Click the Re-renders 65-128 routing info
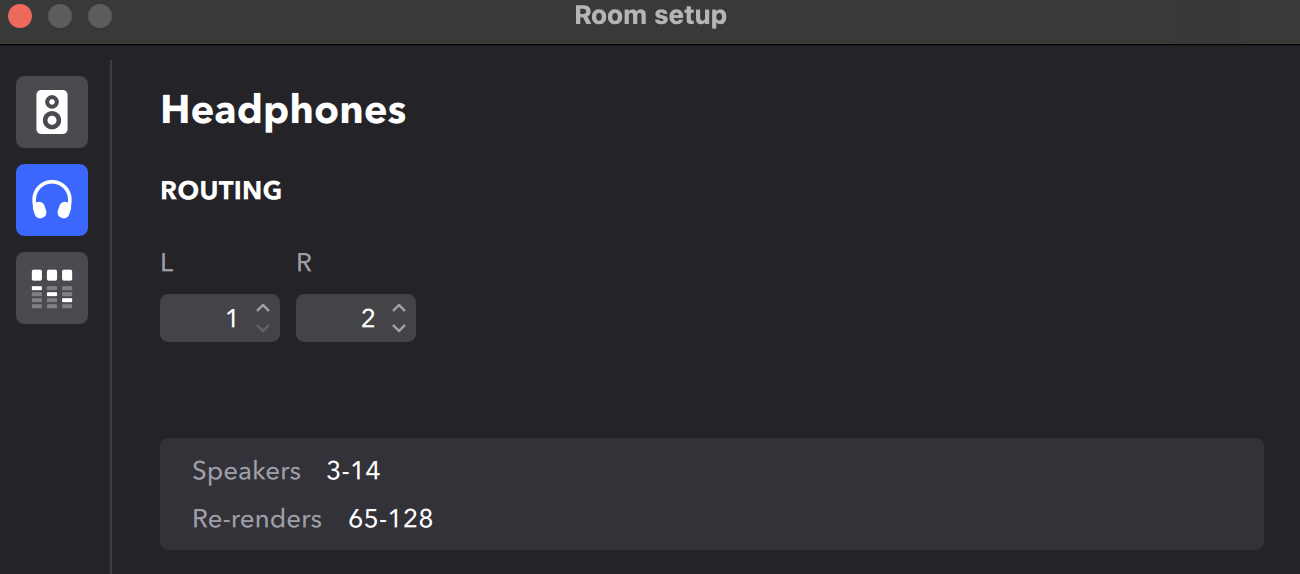This screenshot has height=574, width=1300. [x=312, y=518]
